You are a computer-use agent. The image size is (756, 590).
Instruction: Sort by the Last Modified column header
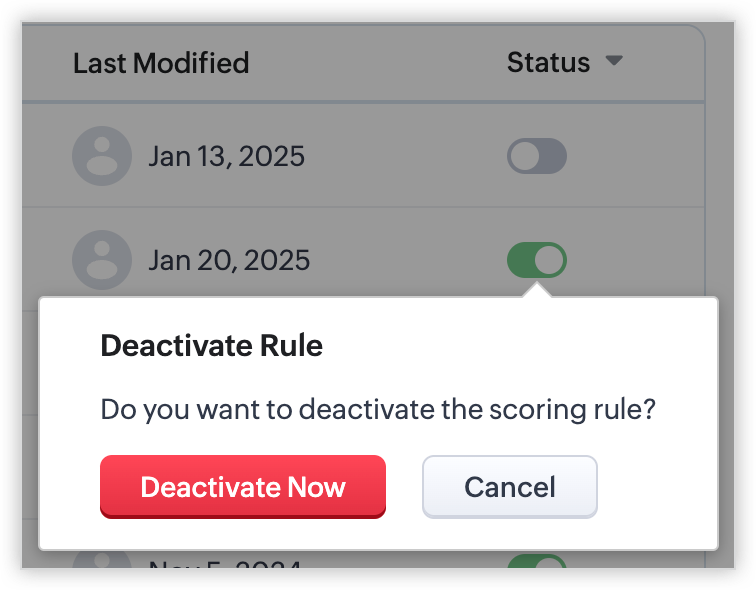pyautogui.click(x=161, y=63)
